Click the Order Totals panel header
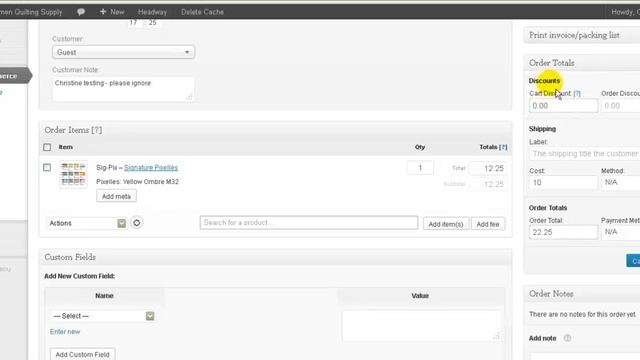The image size is (640, 360). pyautogui.click(x=582, y=63)
